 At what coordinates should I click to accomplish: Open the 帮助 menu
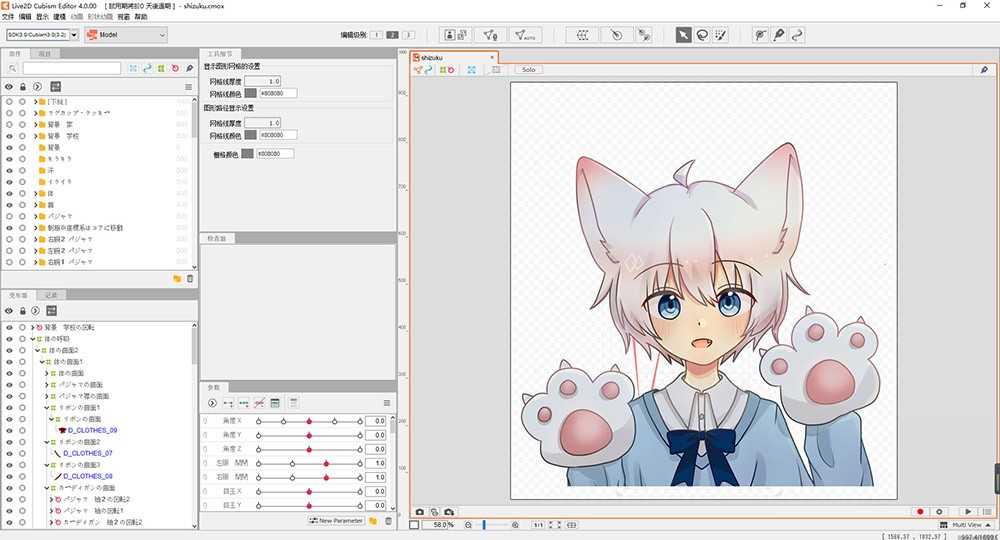point(140,17)
